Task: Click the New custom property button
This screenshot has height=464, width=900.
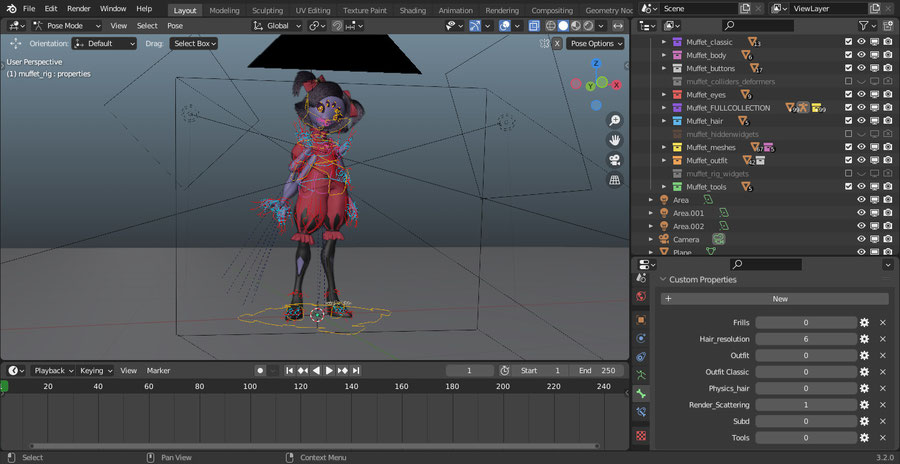Action: (774, 299)
